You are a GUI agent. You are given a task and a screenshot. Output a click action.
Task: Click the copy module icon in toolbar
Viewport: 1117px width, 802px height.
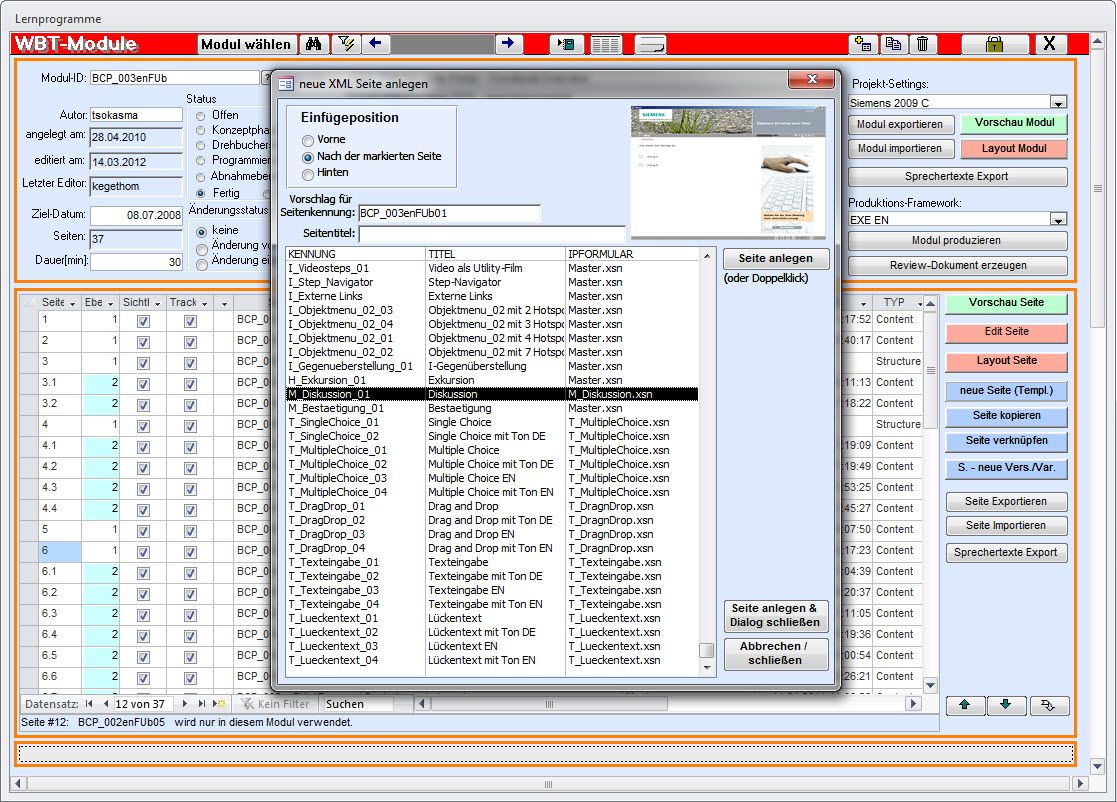click(892, 44)
